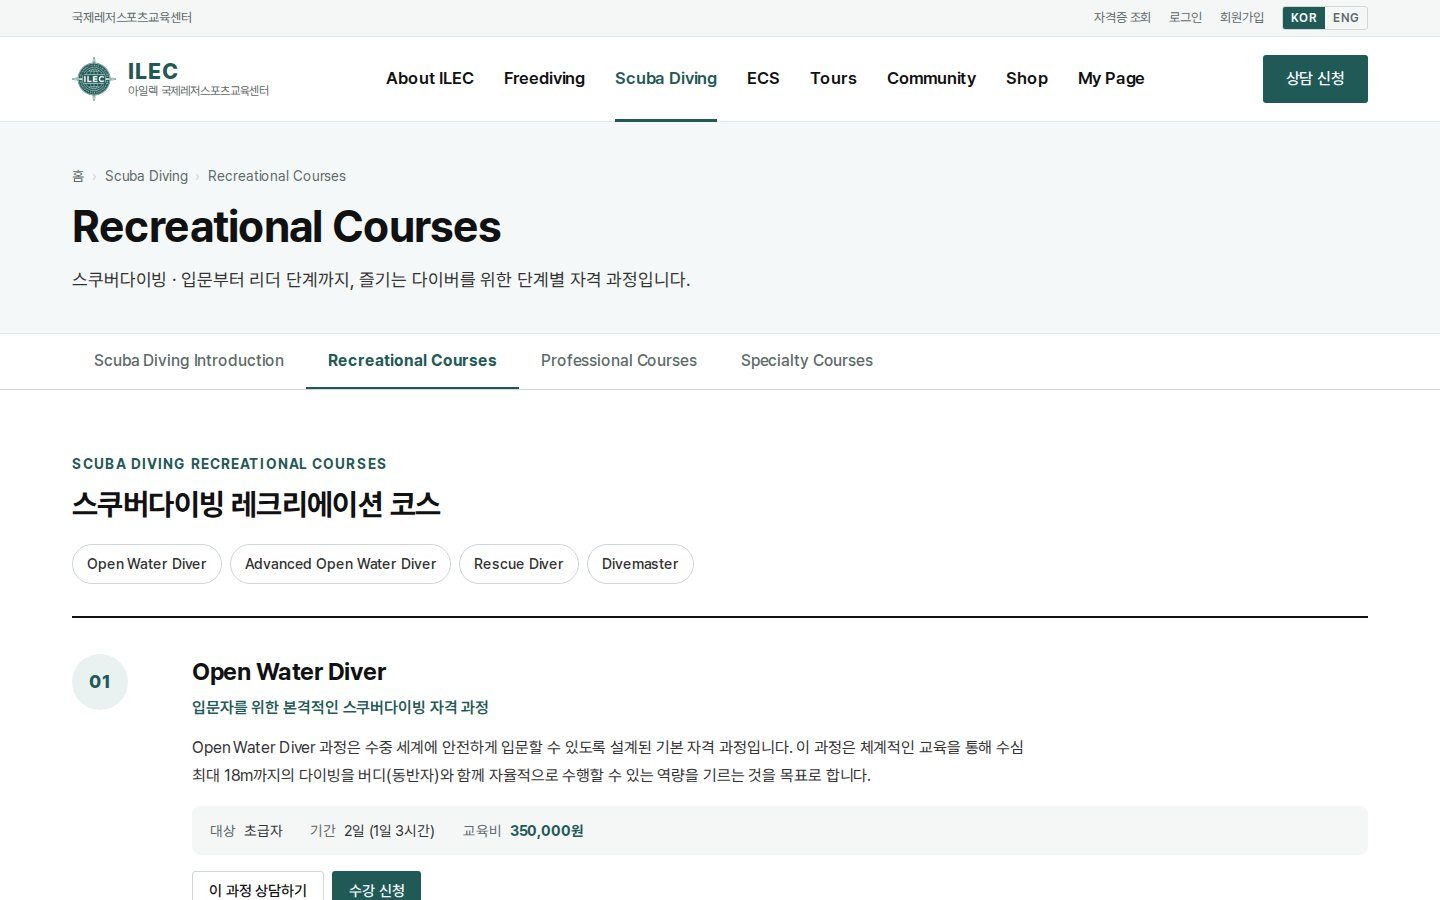Click the 2일 (1일 3시간) duration text
This screenshot has height=900, width=1440.
pos(389,831)
